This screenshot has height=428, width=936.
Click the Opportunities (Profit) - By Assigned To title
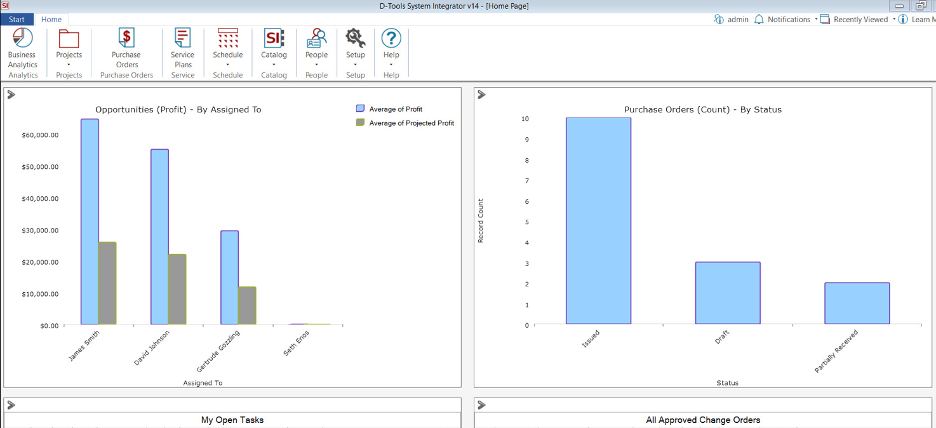(x=178, y=110)
